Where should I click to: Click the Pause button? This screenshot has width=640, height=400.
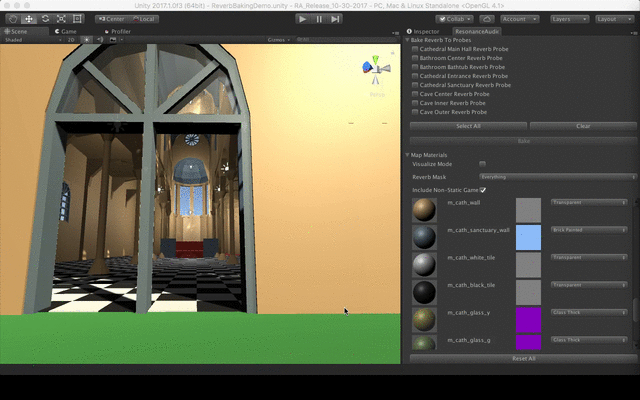click(x=319, y=19)
